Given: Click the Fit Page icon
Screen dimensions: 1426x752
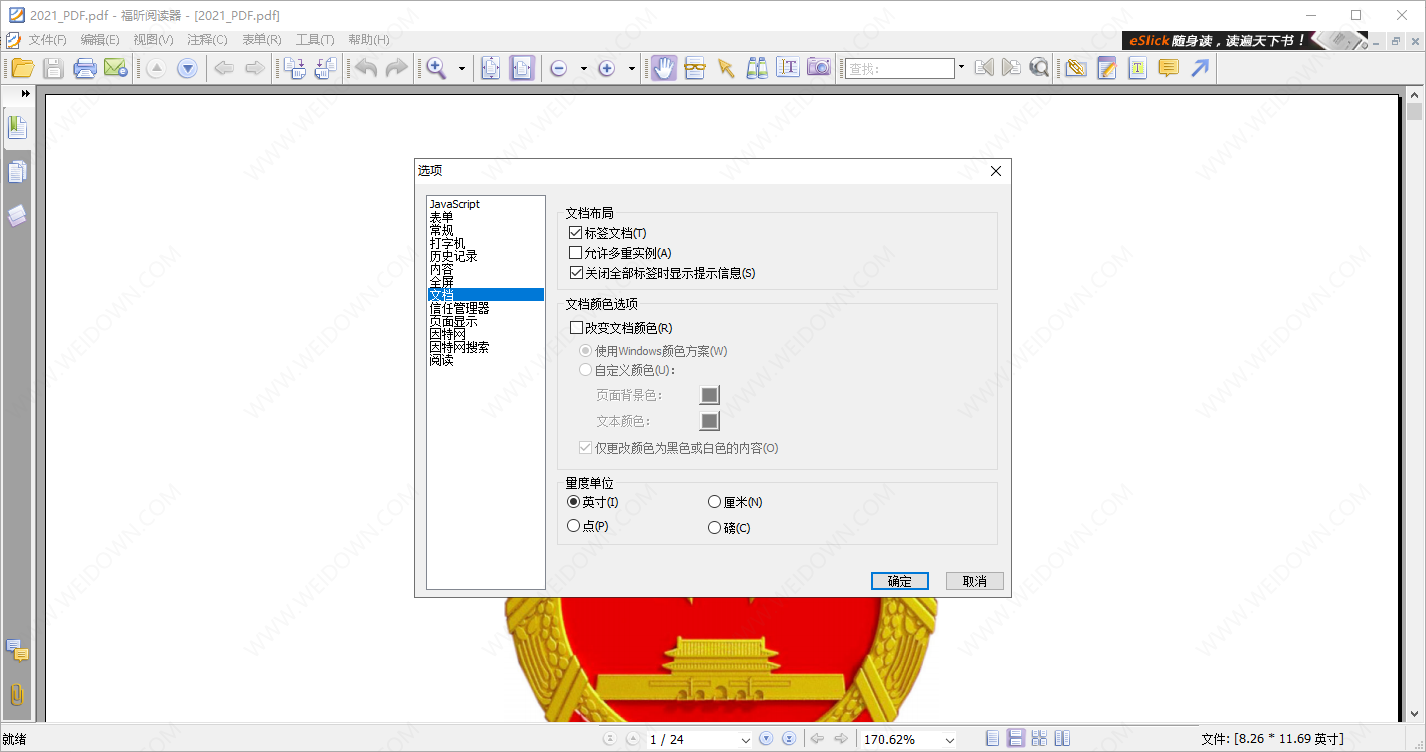Looking at the screenshot, I should (491, 68).
